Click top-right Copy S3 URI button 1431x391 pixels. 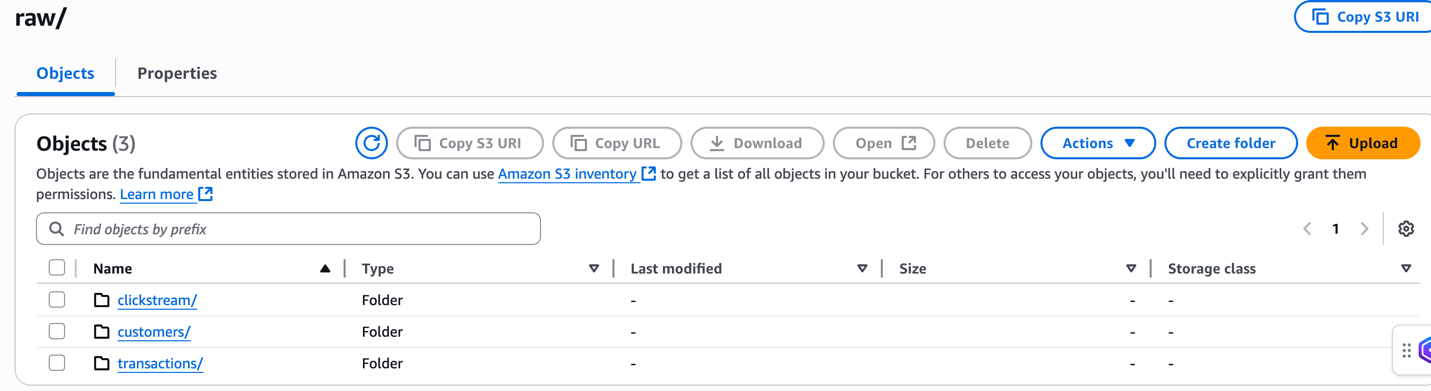pos(1364,17)
